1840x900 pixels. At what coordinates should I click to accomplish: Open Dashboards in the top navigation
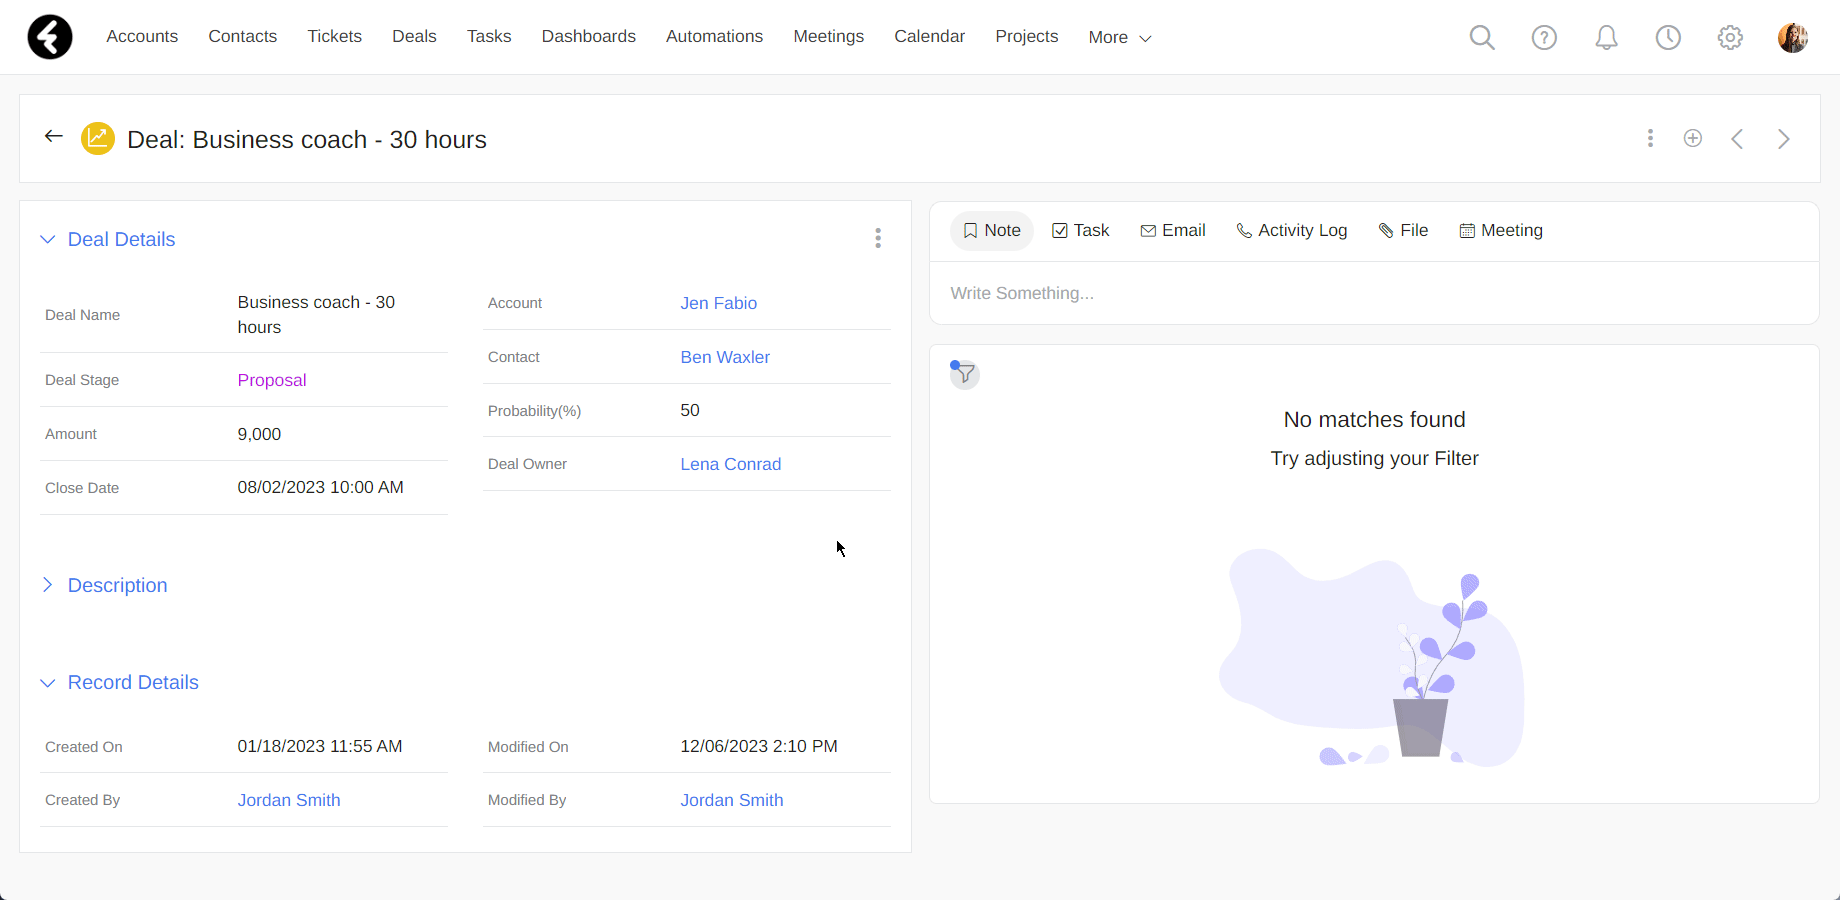[x=589, y=37]
